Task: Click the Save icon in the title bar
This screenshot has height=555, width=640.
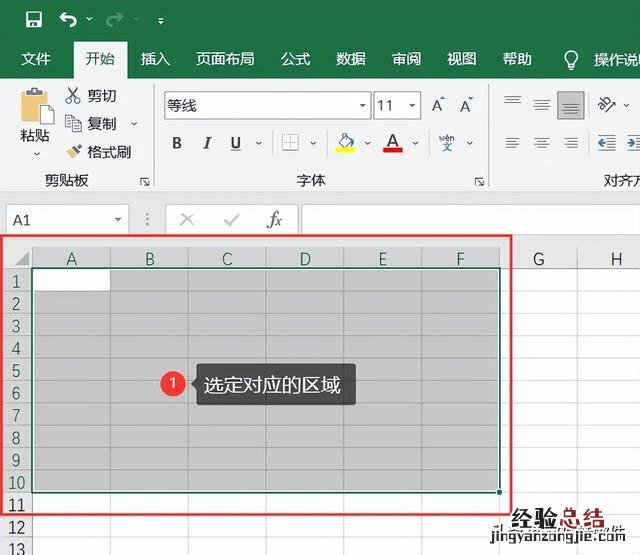Action: pyautogui.click(x=33, y=20)
